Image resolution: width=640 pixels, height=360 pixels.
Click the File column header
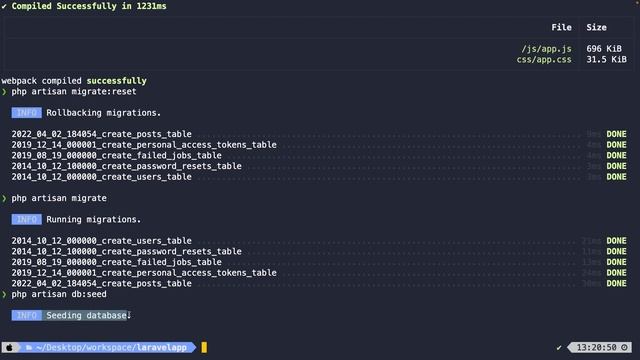point(561,27)
